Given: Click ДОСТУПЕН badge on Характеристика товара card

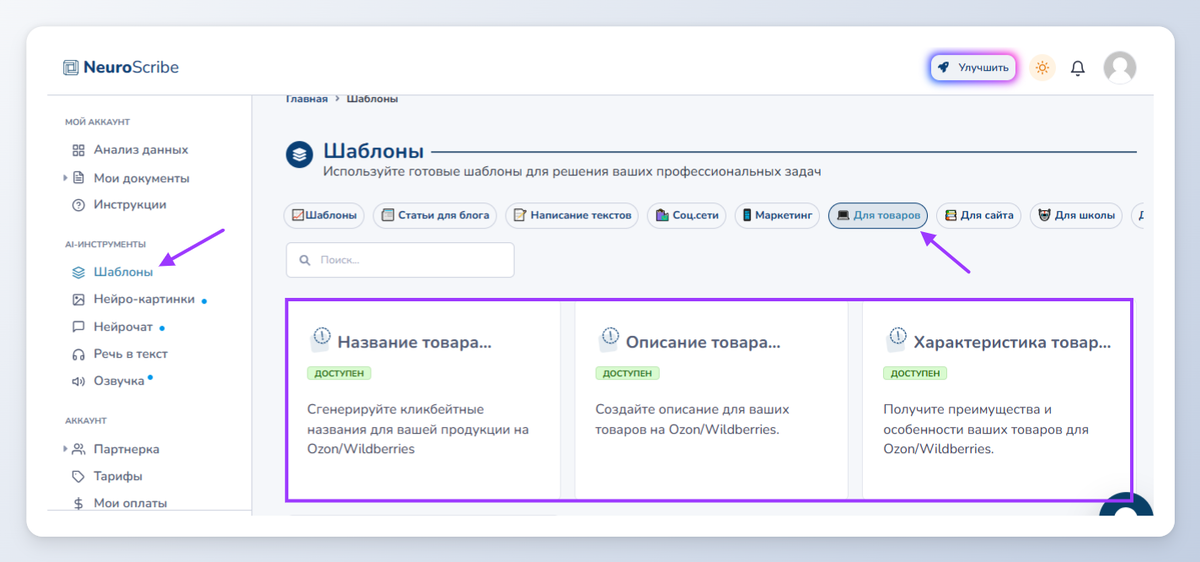Looking at the screenshot, I should (915, 373).
